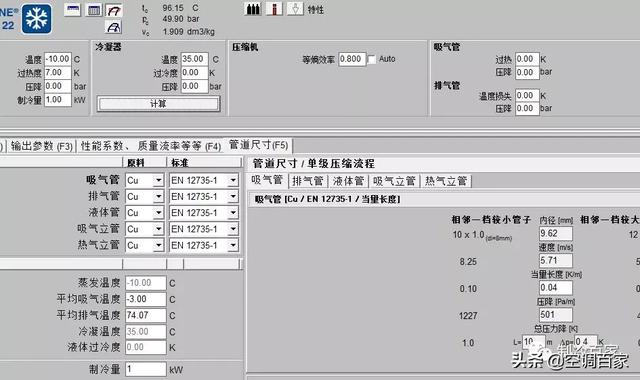The width and height of the screenshot is (640, 380).
Task: Click the 等熵效率 value field 0.800
Action: [x=352, y=59]
